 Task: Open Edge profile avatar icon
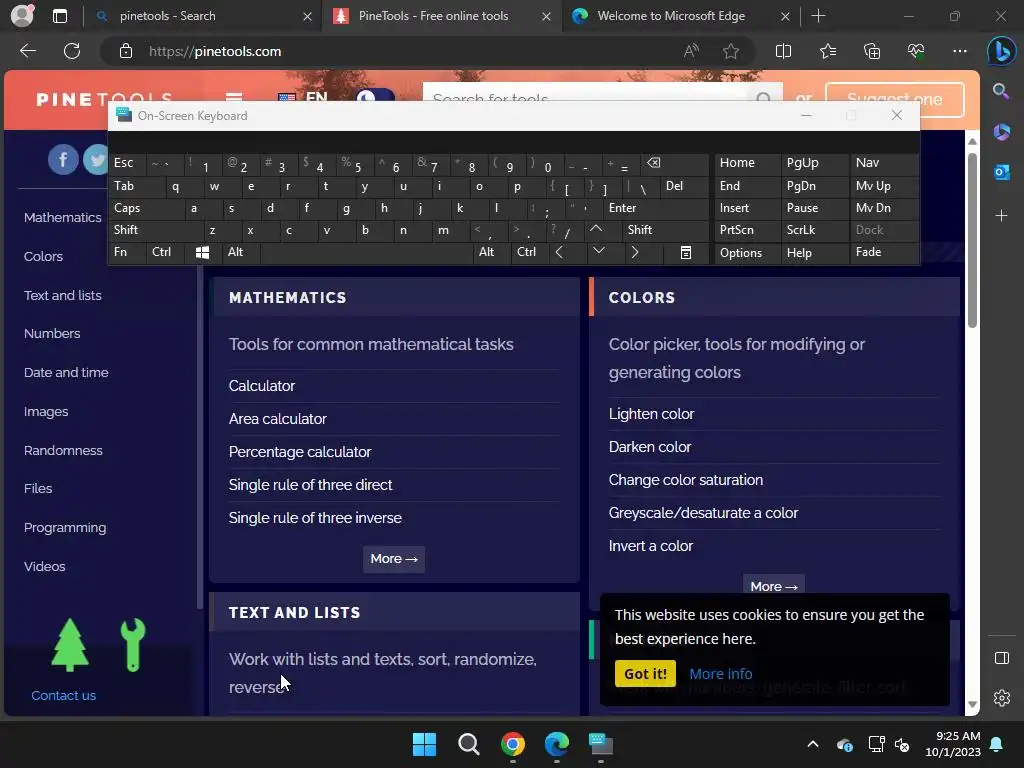(x=22, y=16)
